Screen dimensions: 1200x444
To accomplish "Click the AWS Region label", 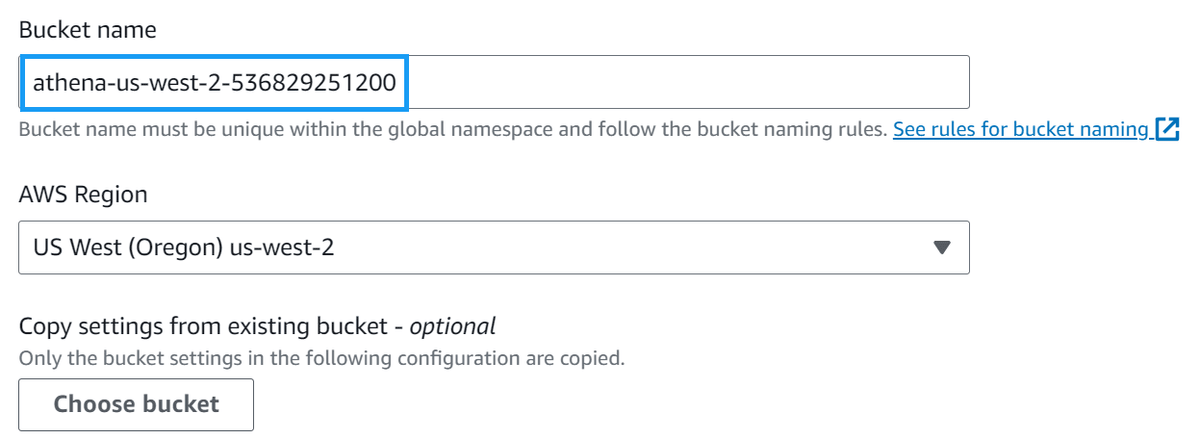I will pyautogui.click(x=83, y=195).
